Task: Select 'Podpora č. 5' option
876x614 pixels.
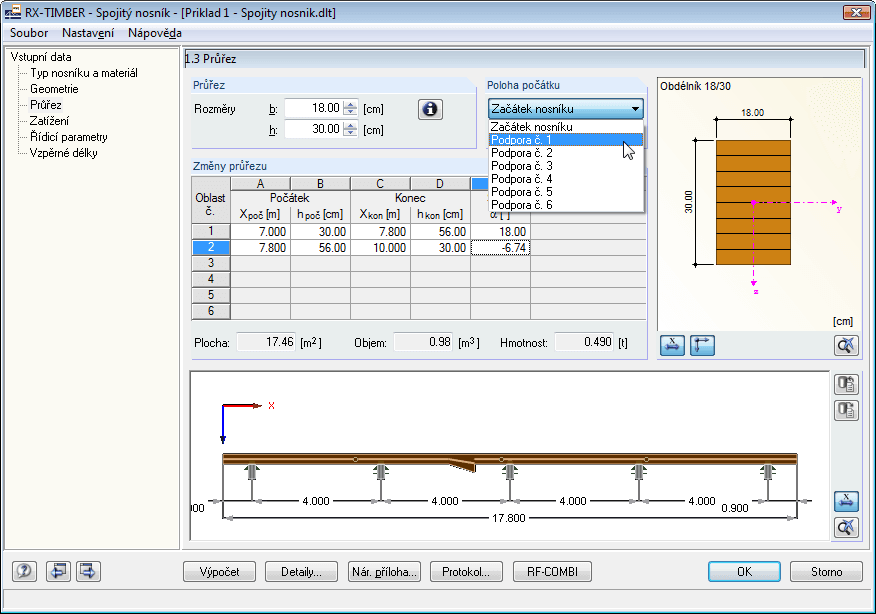Action: coord(566,192)
